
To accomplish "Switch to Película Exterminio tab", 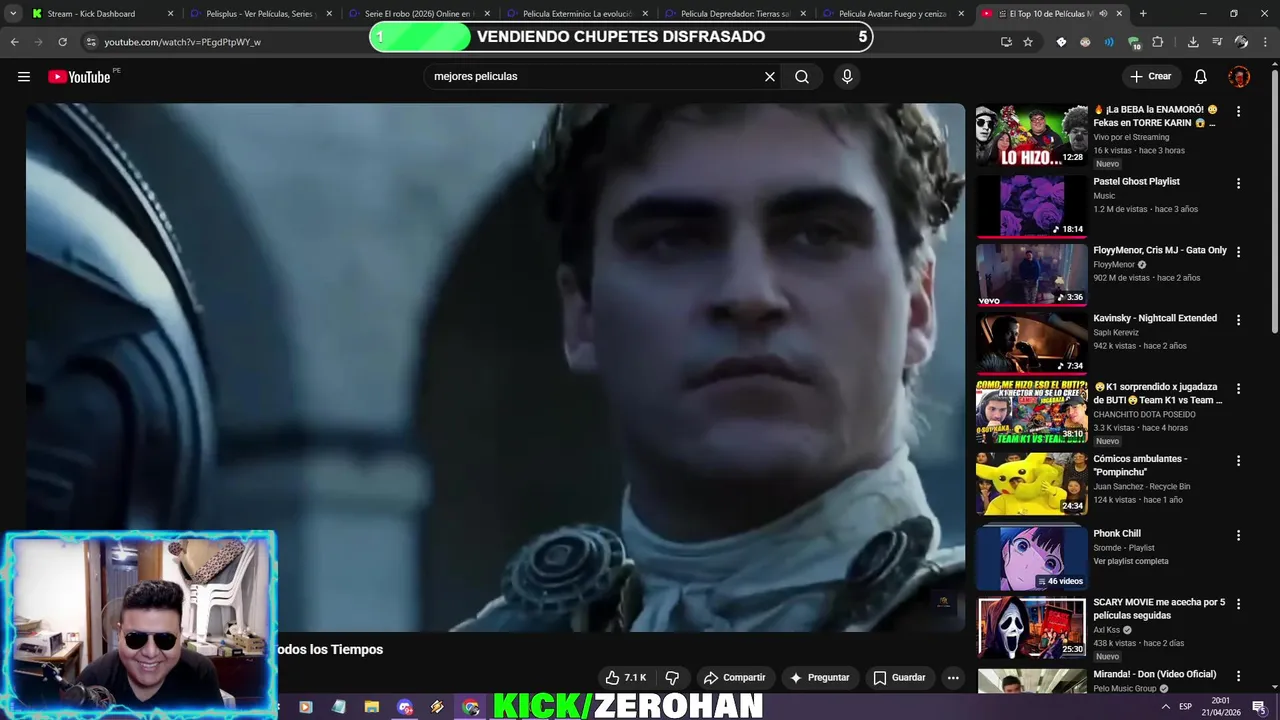I will (576, 14).
